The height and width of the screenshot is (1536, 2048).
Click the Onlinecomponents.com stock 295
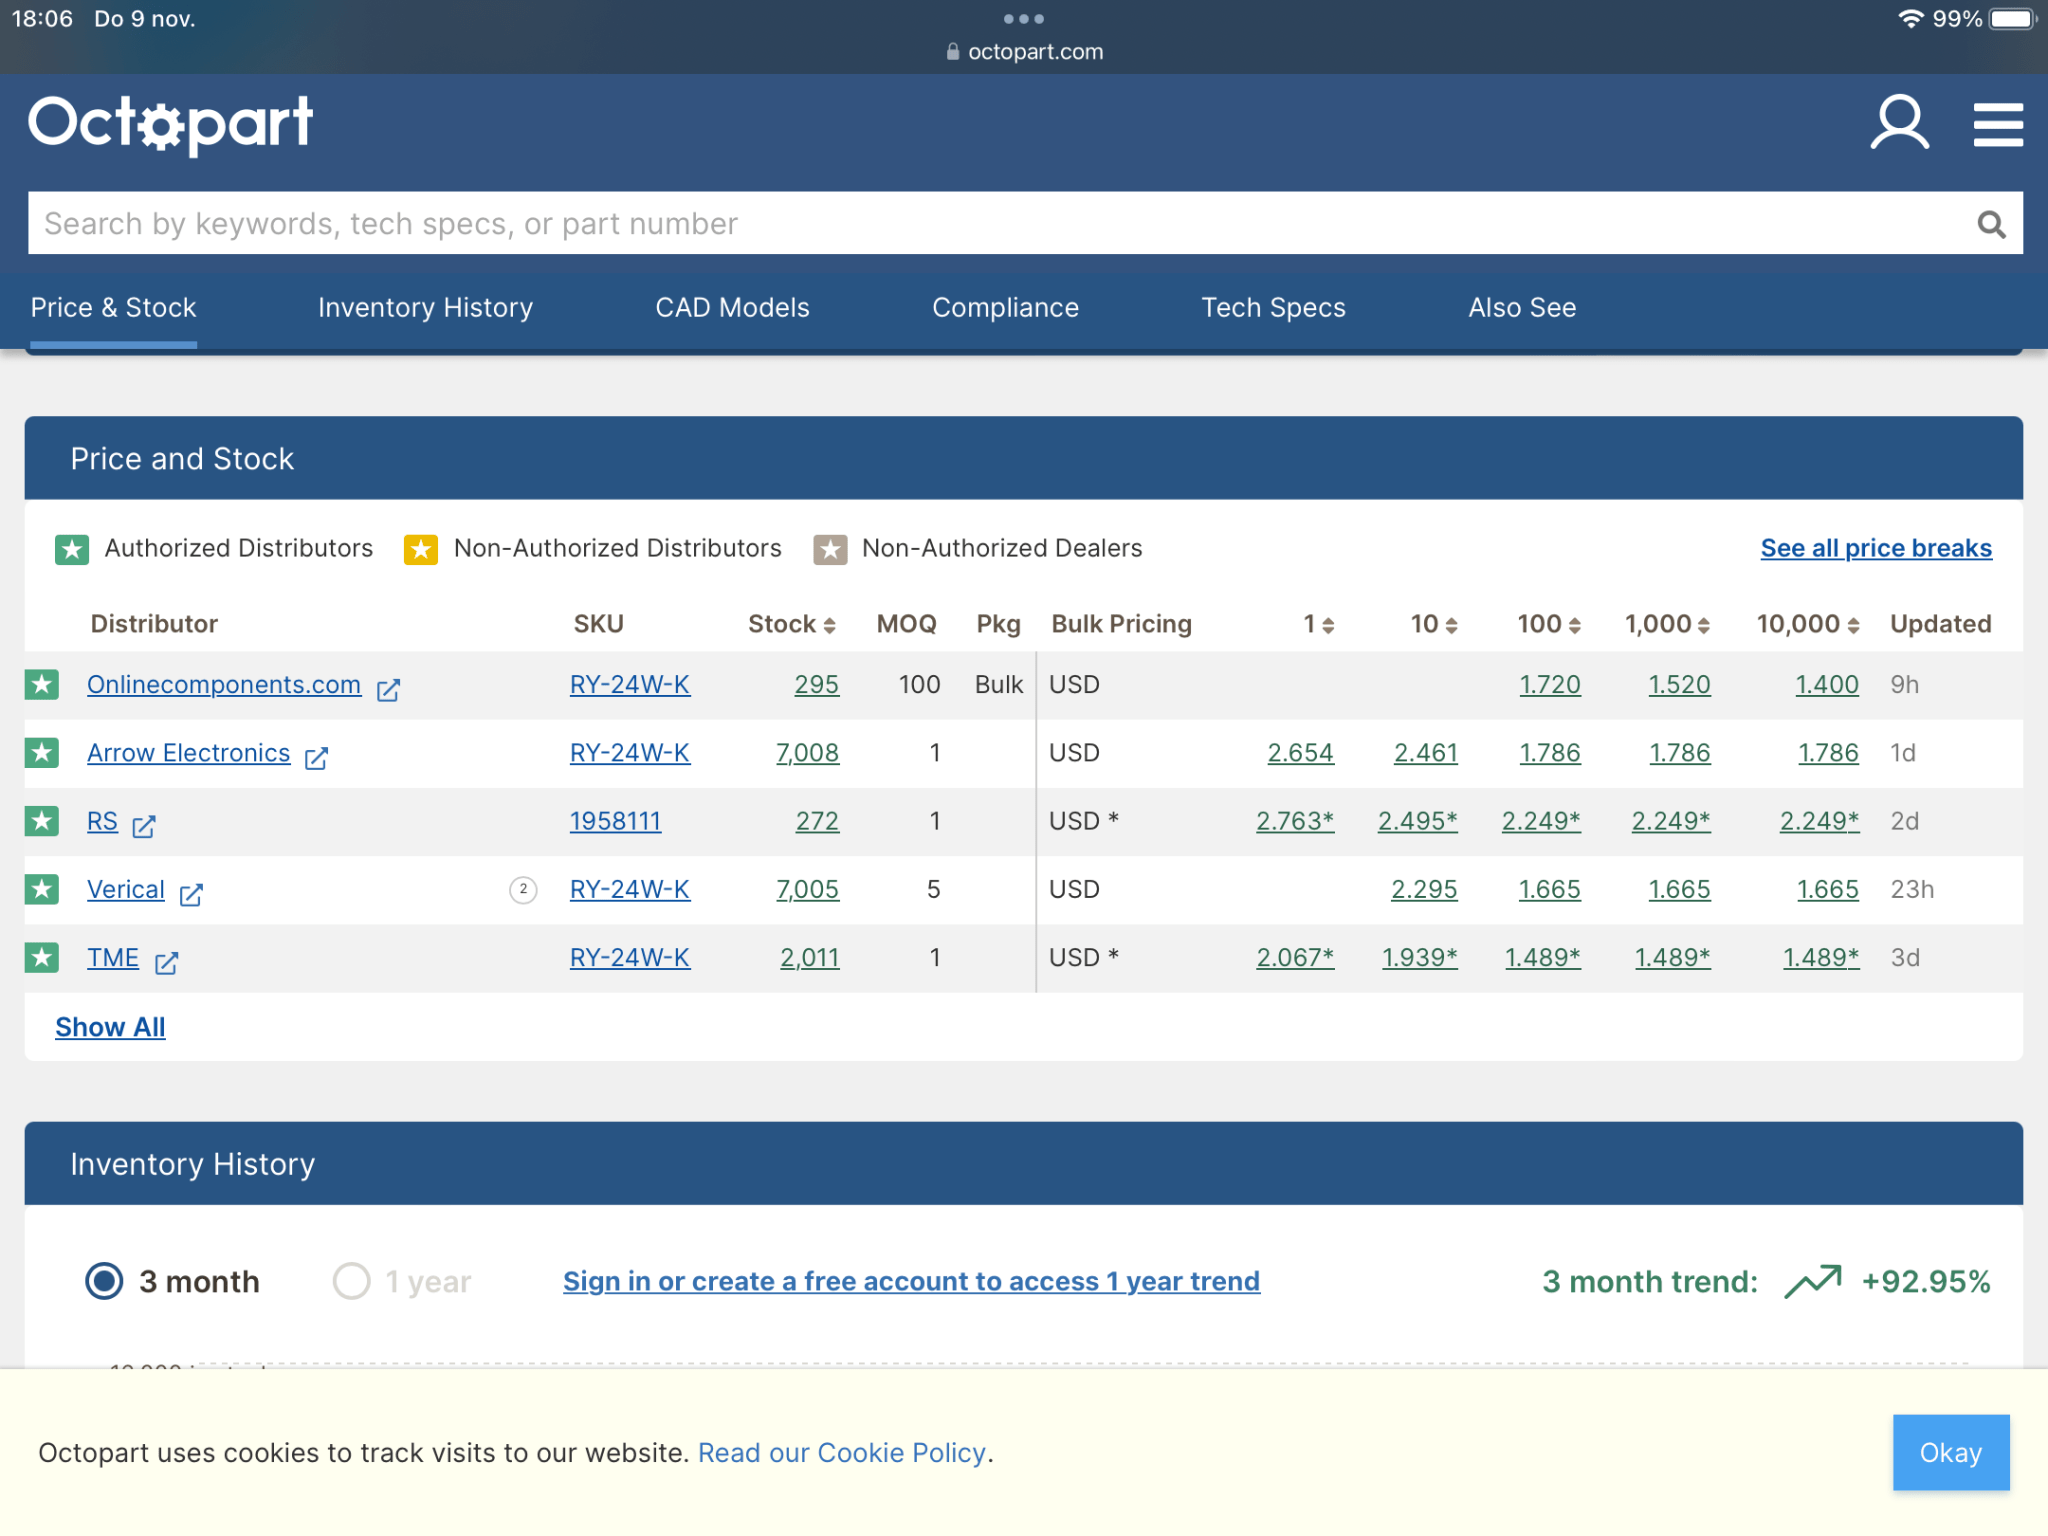point(816,685)
